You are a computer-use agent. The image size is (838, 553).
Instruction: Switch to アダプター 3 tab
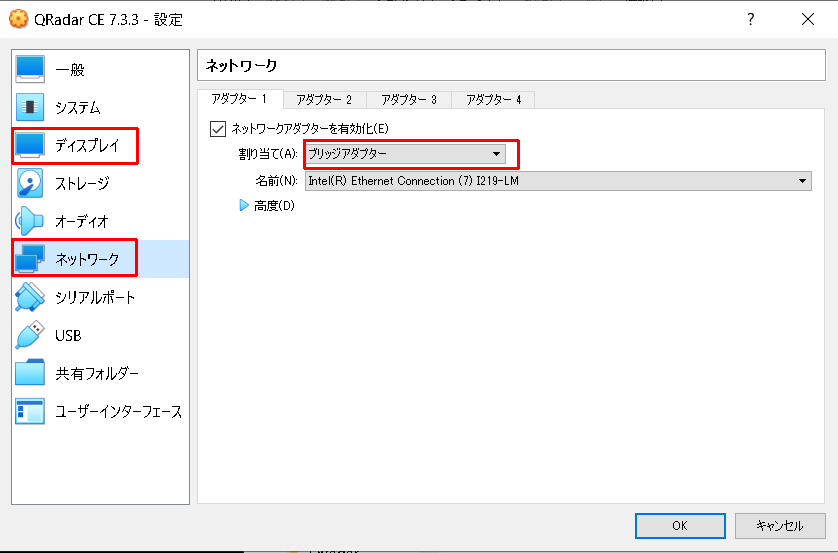[x=409, y=100]
